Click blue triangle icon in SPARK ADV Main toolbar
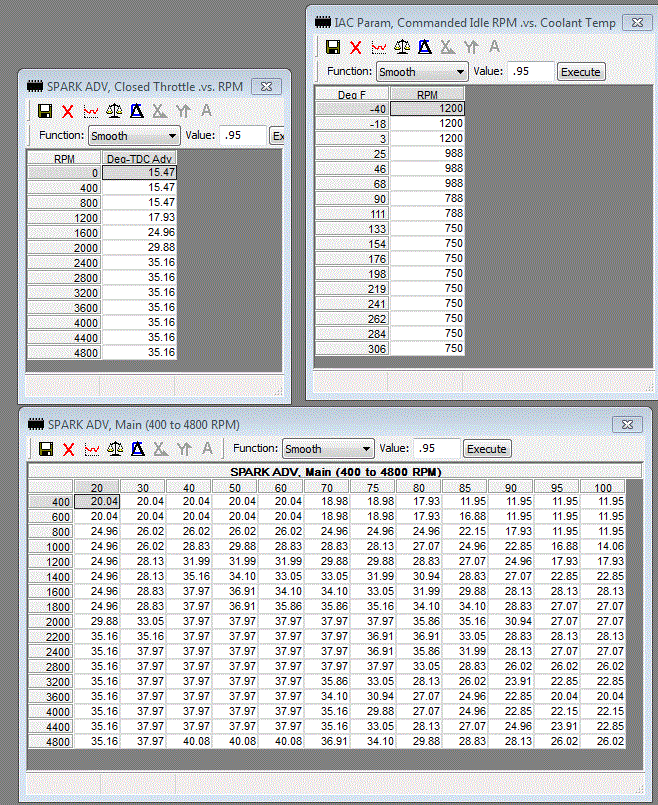The height and width of the screenshot is (805, 658). click(137, 449)
